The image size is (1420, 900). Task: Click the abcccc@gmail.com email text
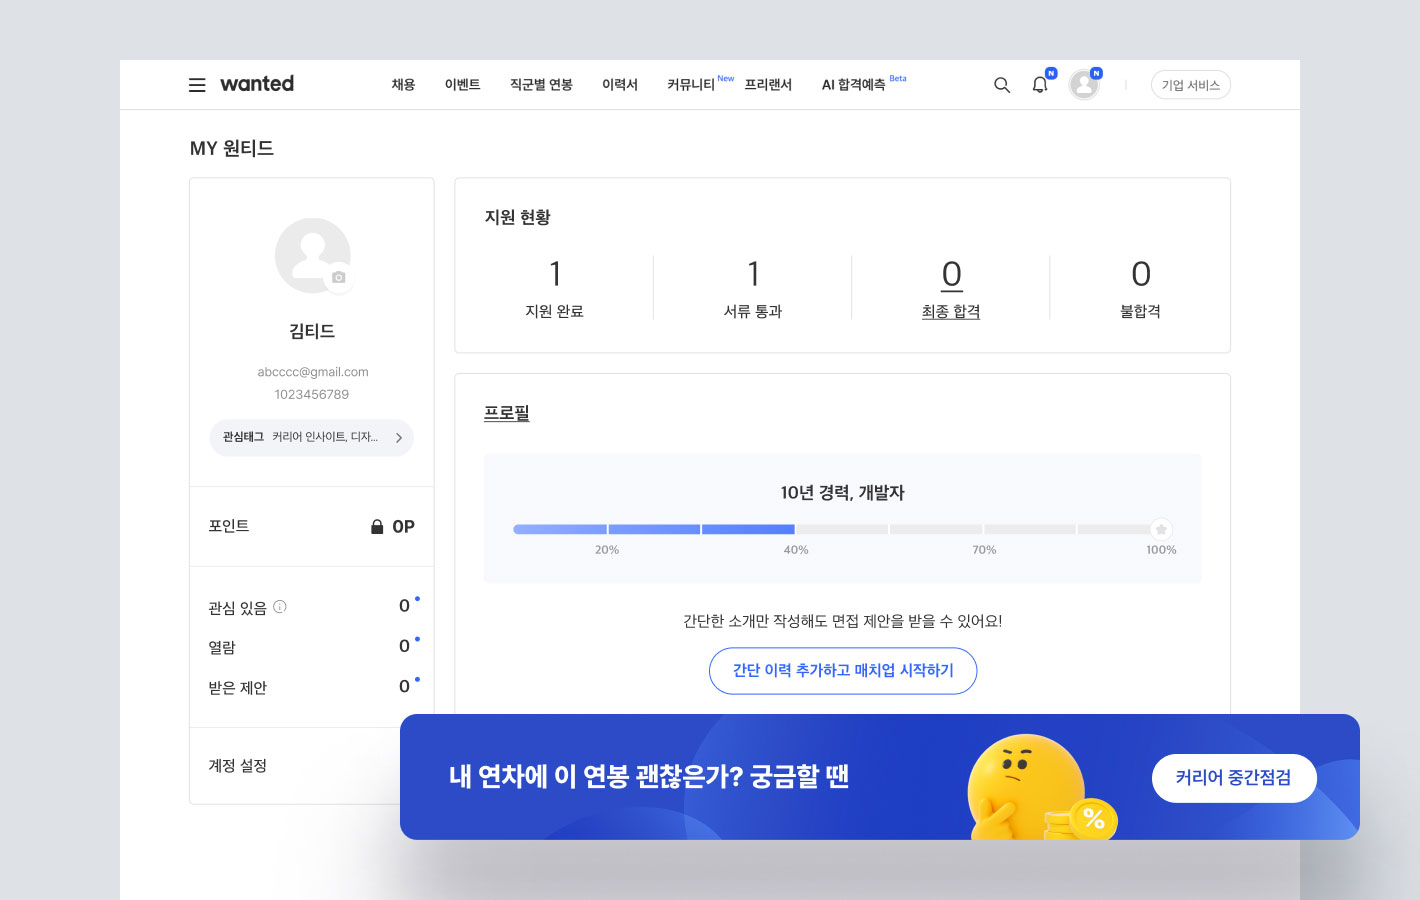pyautogui.click(x=312, y=372)
